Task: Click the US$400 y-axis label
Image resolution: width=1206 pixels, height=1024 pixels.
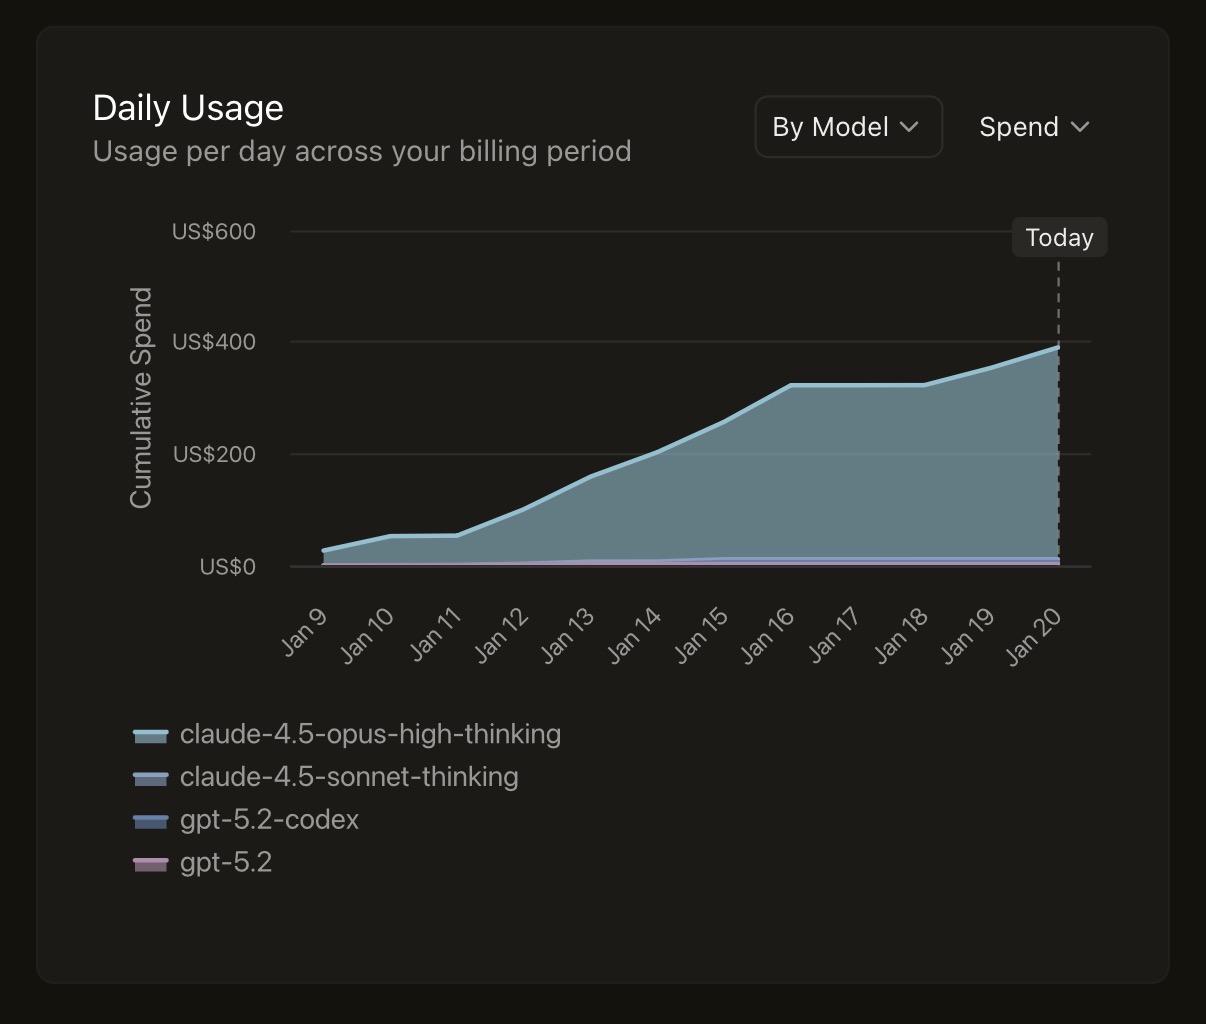Action: click(x=214, y=342)
